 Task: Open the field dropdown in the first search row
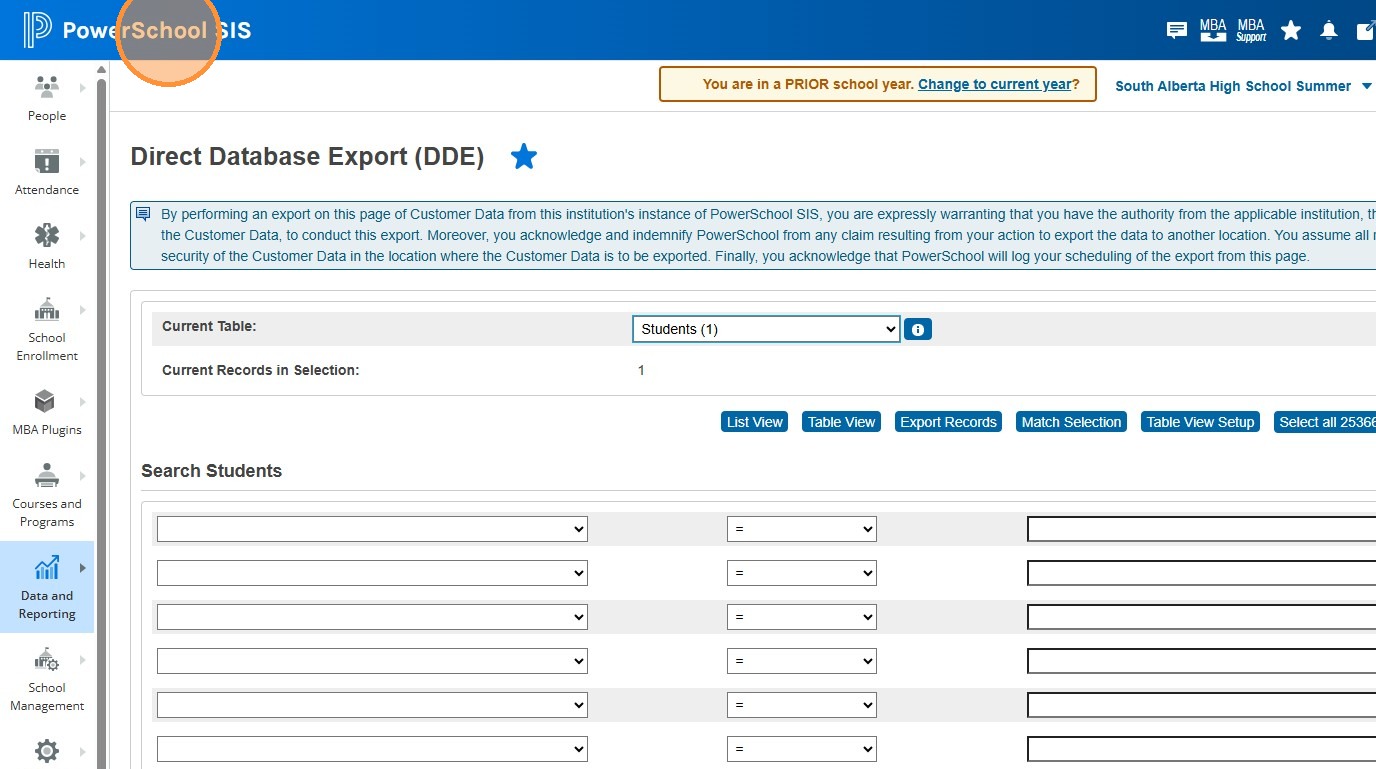coord(372,529)
